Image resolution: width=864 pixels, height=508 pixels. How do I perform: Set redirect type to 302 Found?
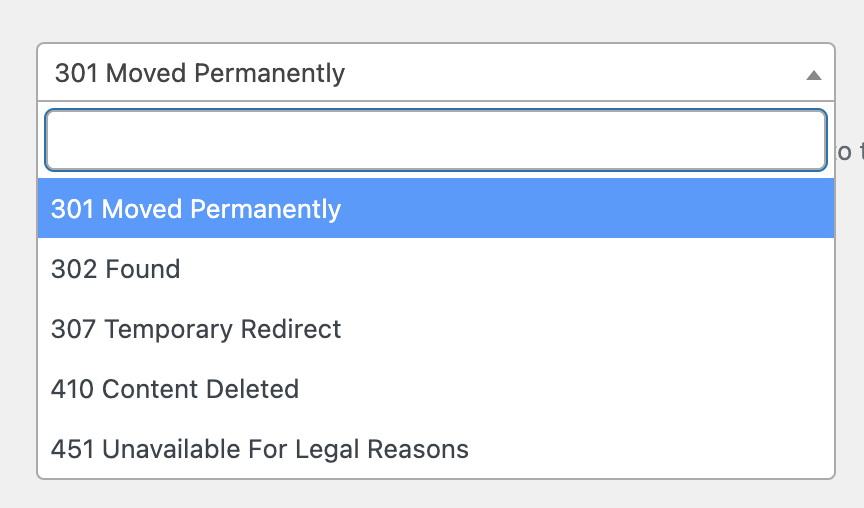(116, 269)
